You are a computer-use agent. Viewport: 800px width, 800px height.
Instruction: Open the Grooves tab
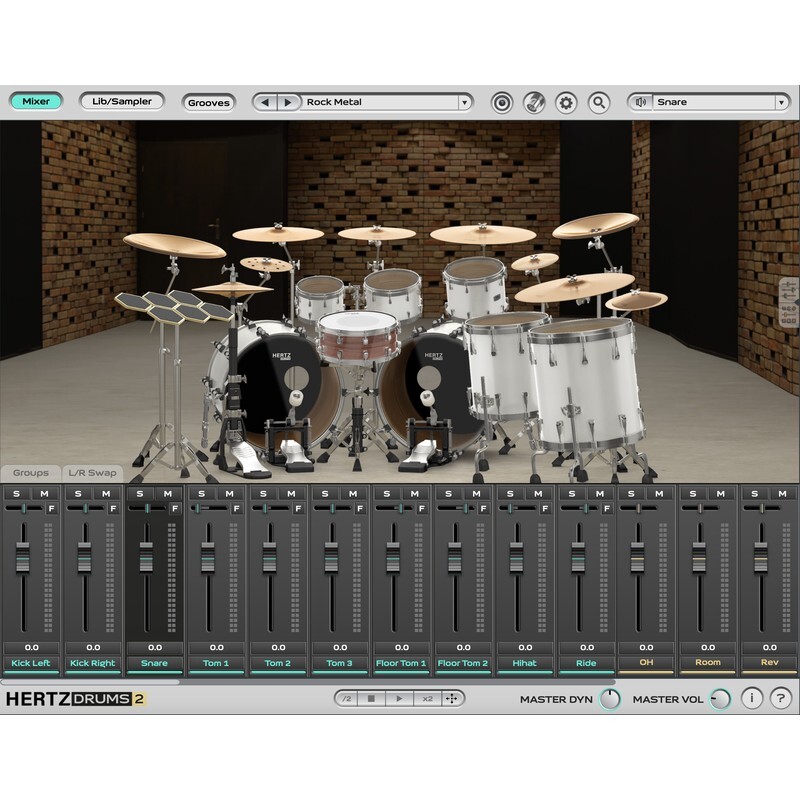[208, 102]
